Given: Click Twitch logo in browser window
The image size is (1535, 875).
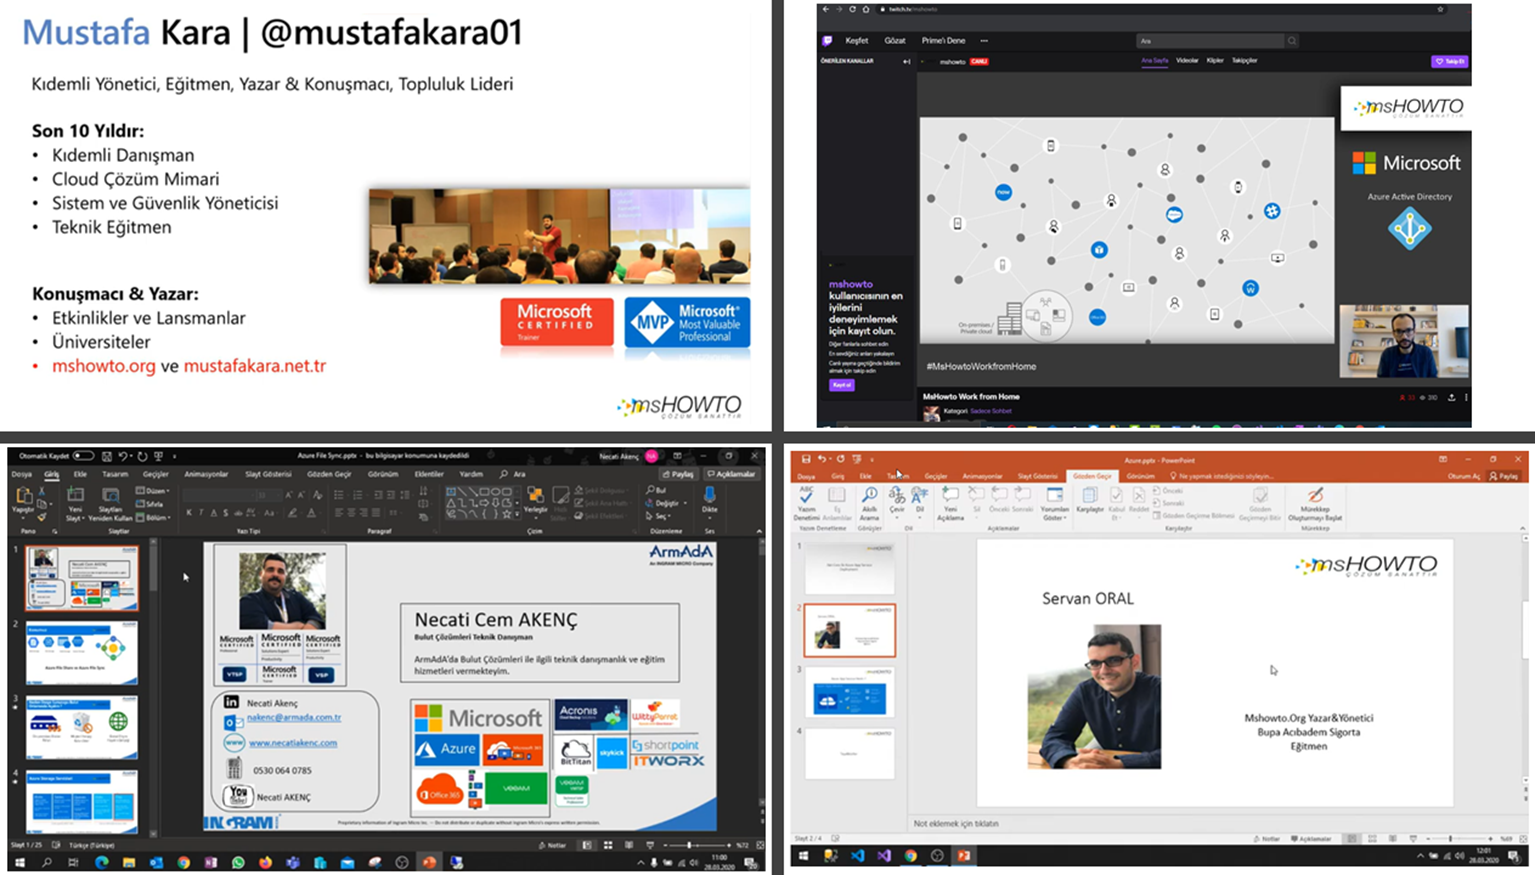Looking at the screenshot, I should pyautogui.click(x=827, y=41).
